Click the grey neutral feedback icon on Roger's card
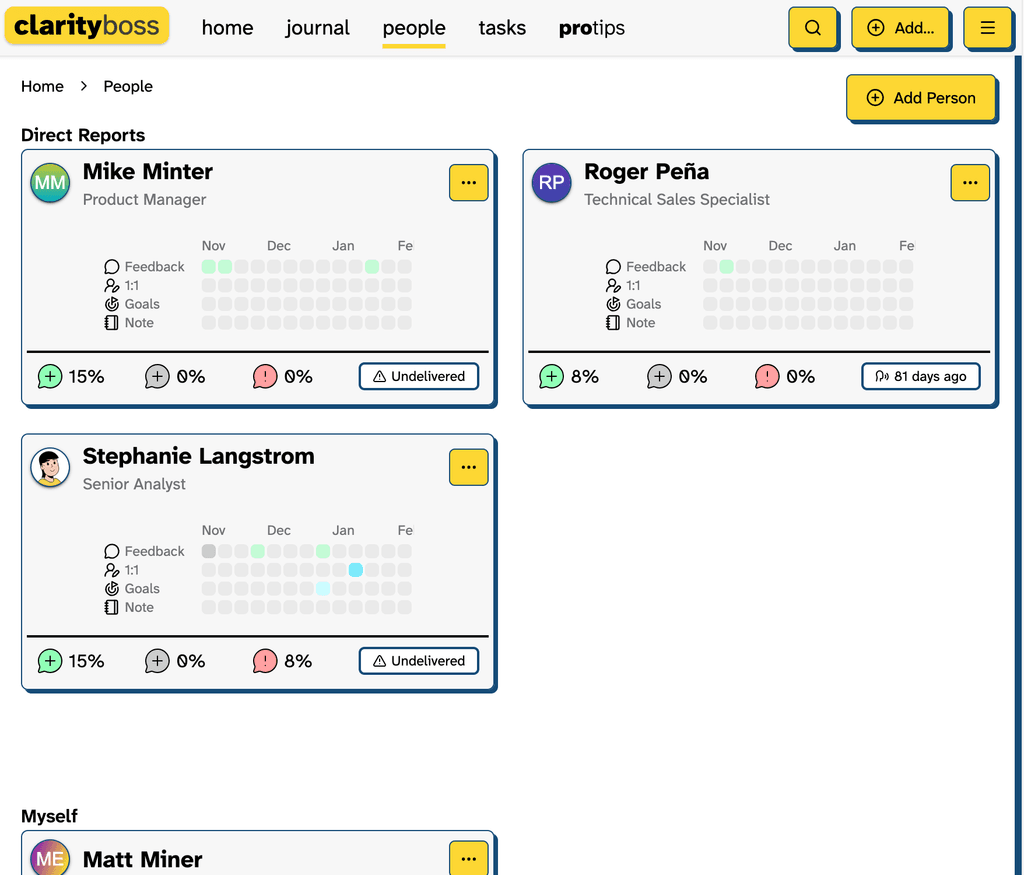 tap(658, 377)
